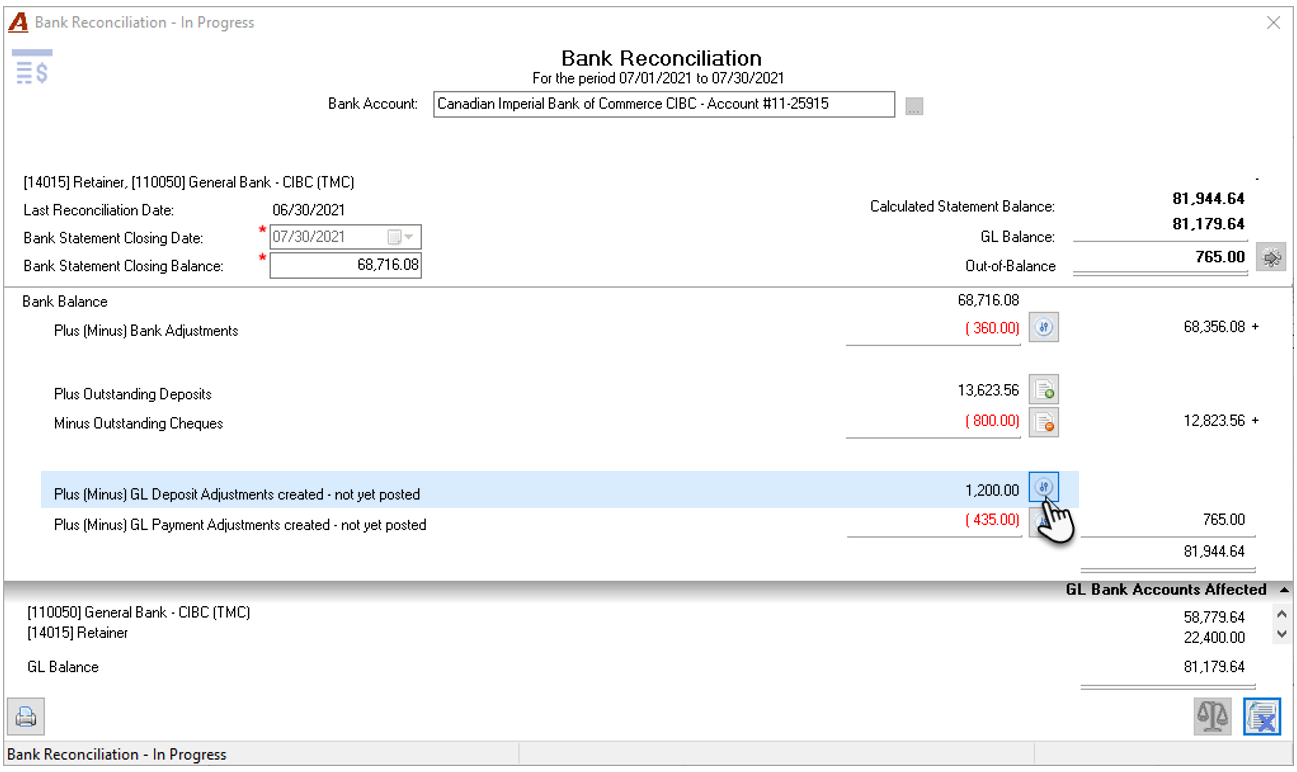Click the cancel reconciliation icon
Screen dimensions: 1297x772
(1262, 716)
